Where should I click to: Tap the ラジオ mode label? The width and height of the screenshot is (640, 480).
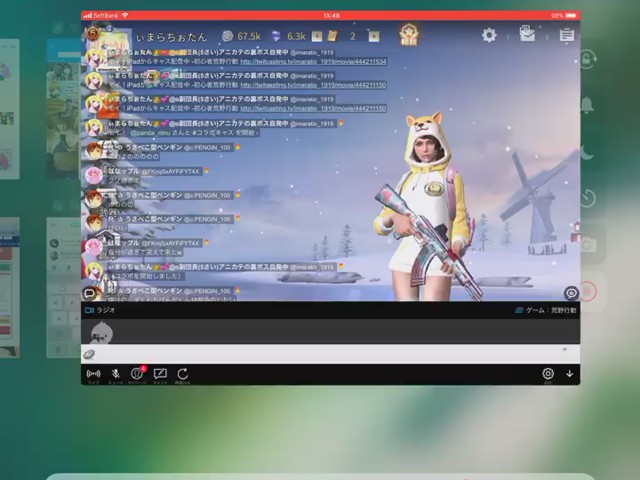pyautogui.click(x=105, y=310)
